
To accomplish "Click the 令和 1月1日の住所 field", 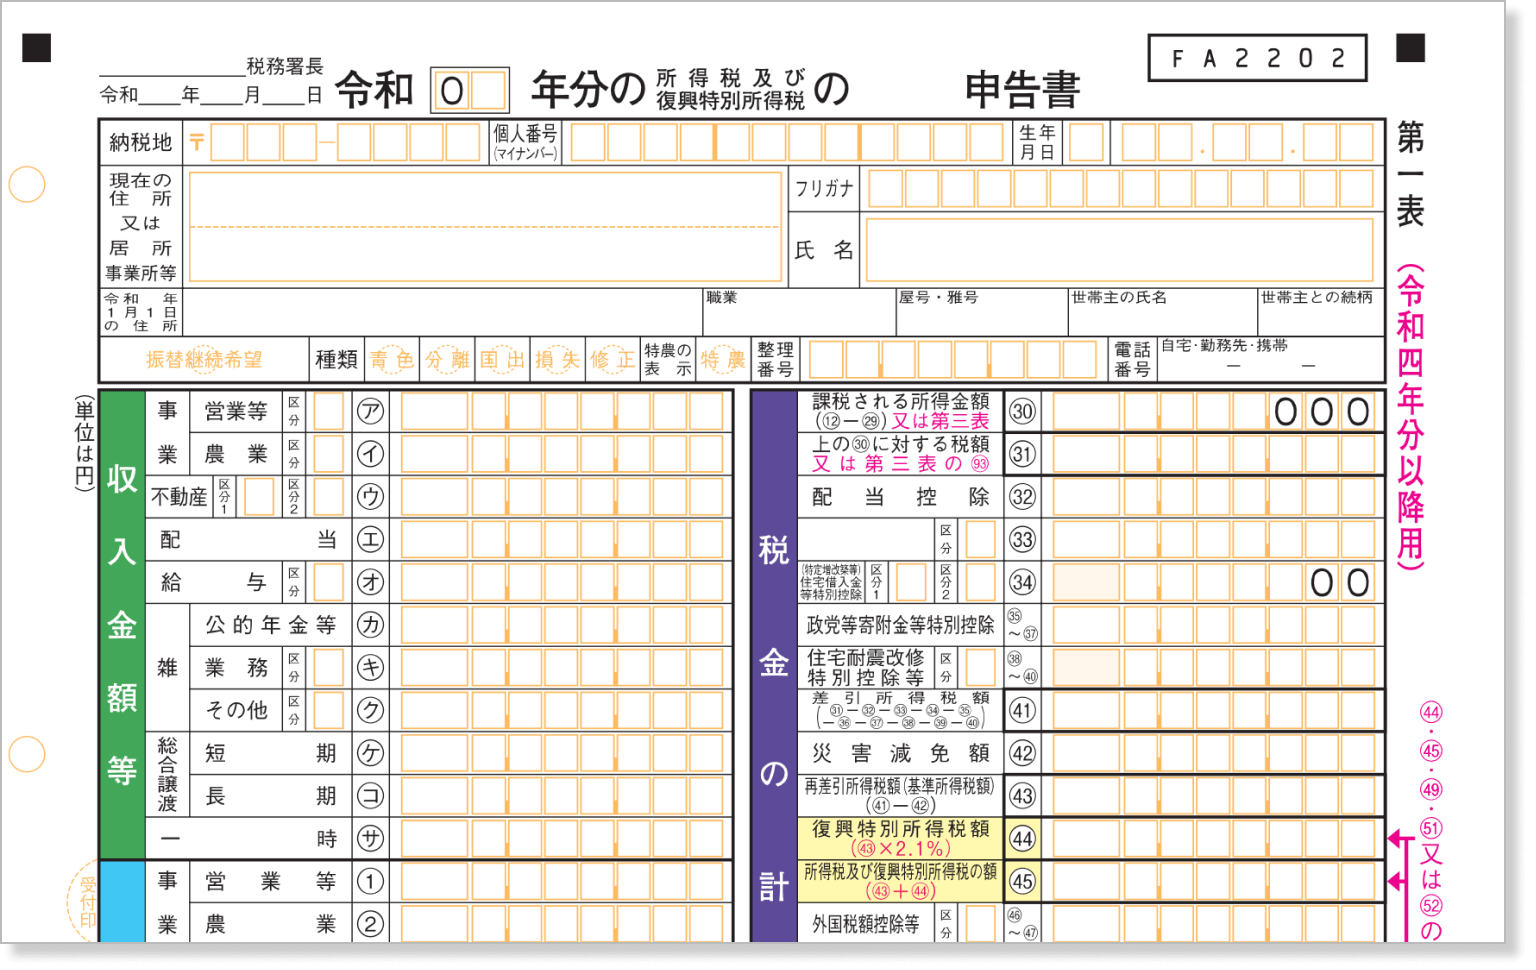I will 443,312.
